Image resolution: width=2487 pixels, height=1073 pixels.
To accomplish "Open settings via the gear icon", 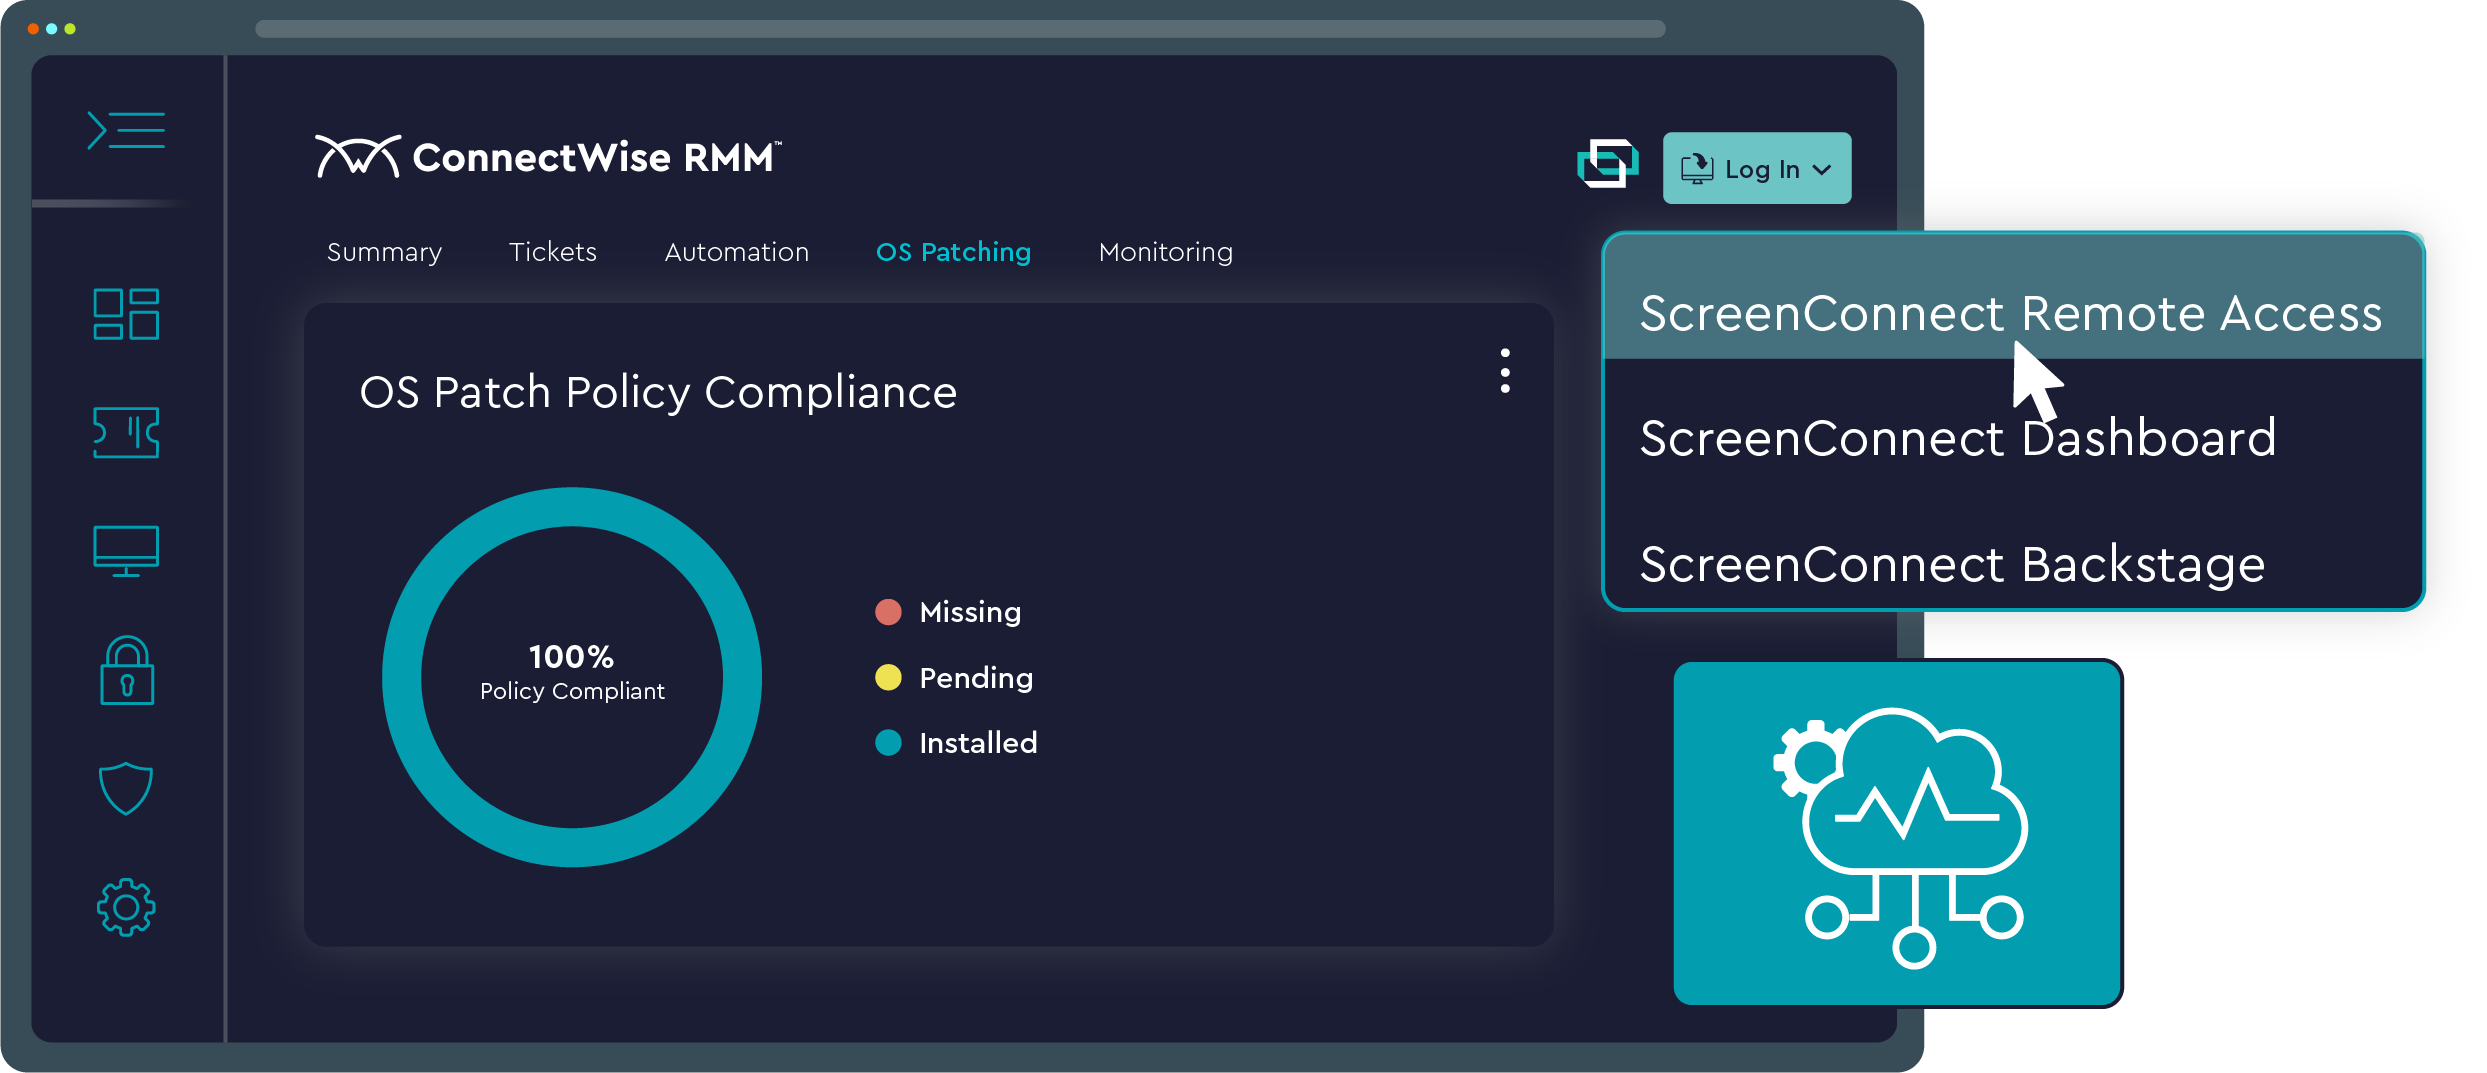I will click(126, 906).
